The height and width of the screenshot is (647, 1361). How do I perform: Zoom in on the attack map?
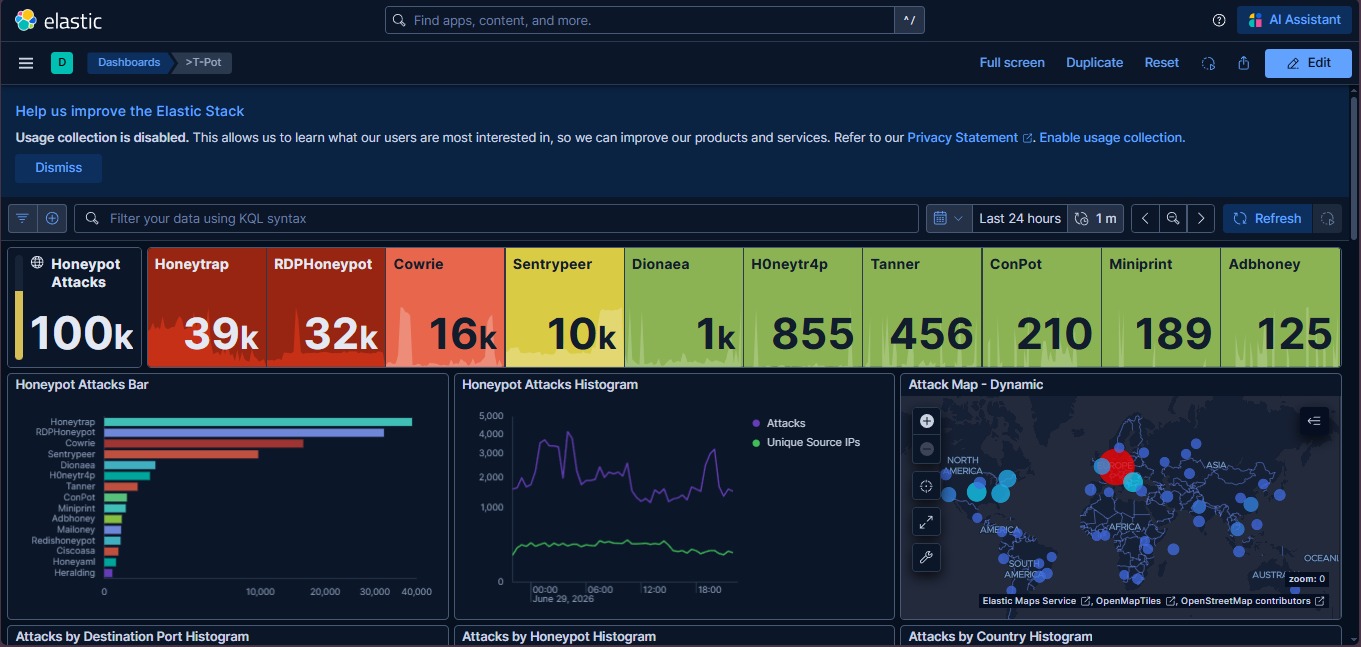(x=926, y=421)
